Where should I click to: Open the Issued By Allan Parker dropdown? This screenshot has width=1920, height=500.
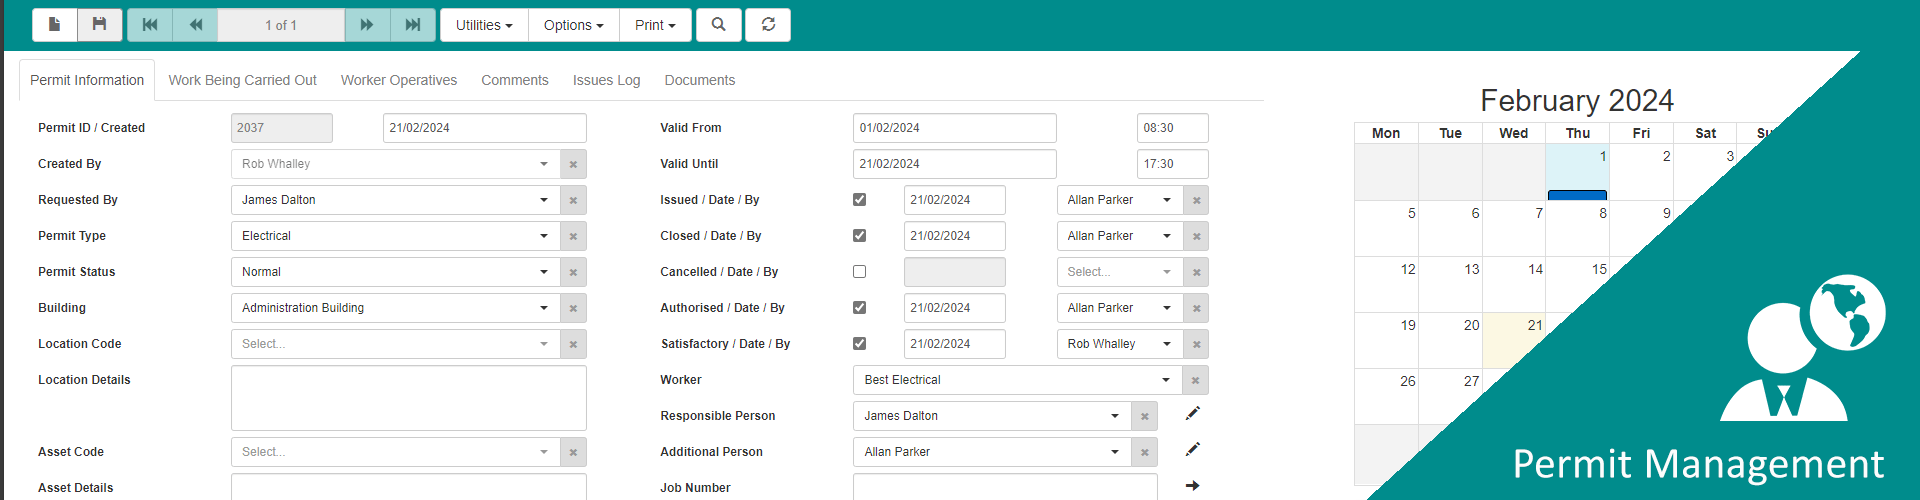(x=1120, y=200)
